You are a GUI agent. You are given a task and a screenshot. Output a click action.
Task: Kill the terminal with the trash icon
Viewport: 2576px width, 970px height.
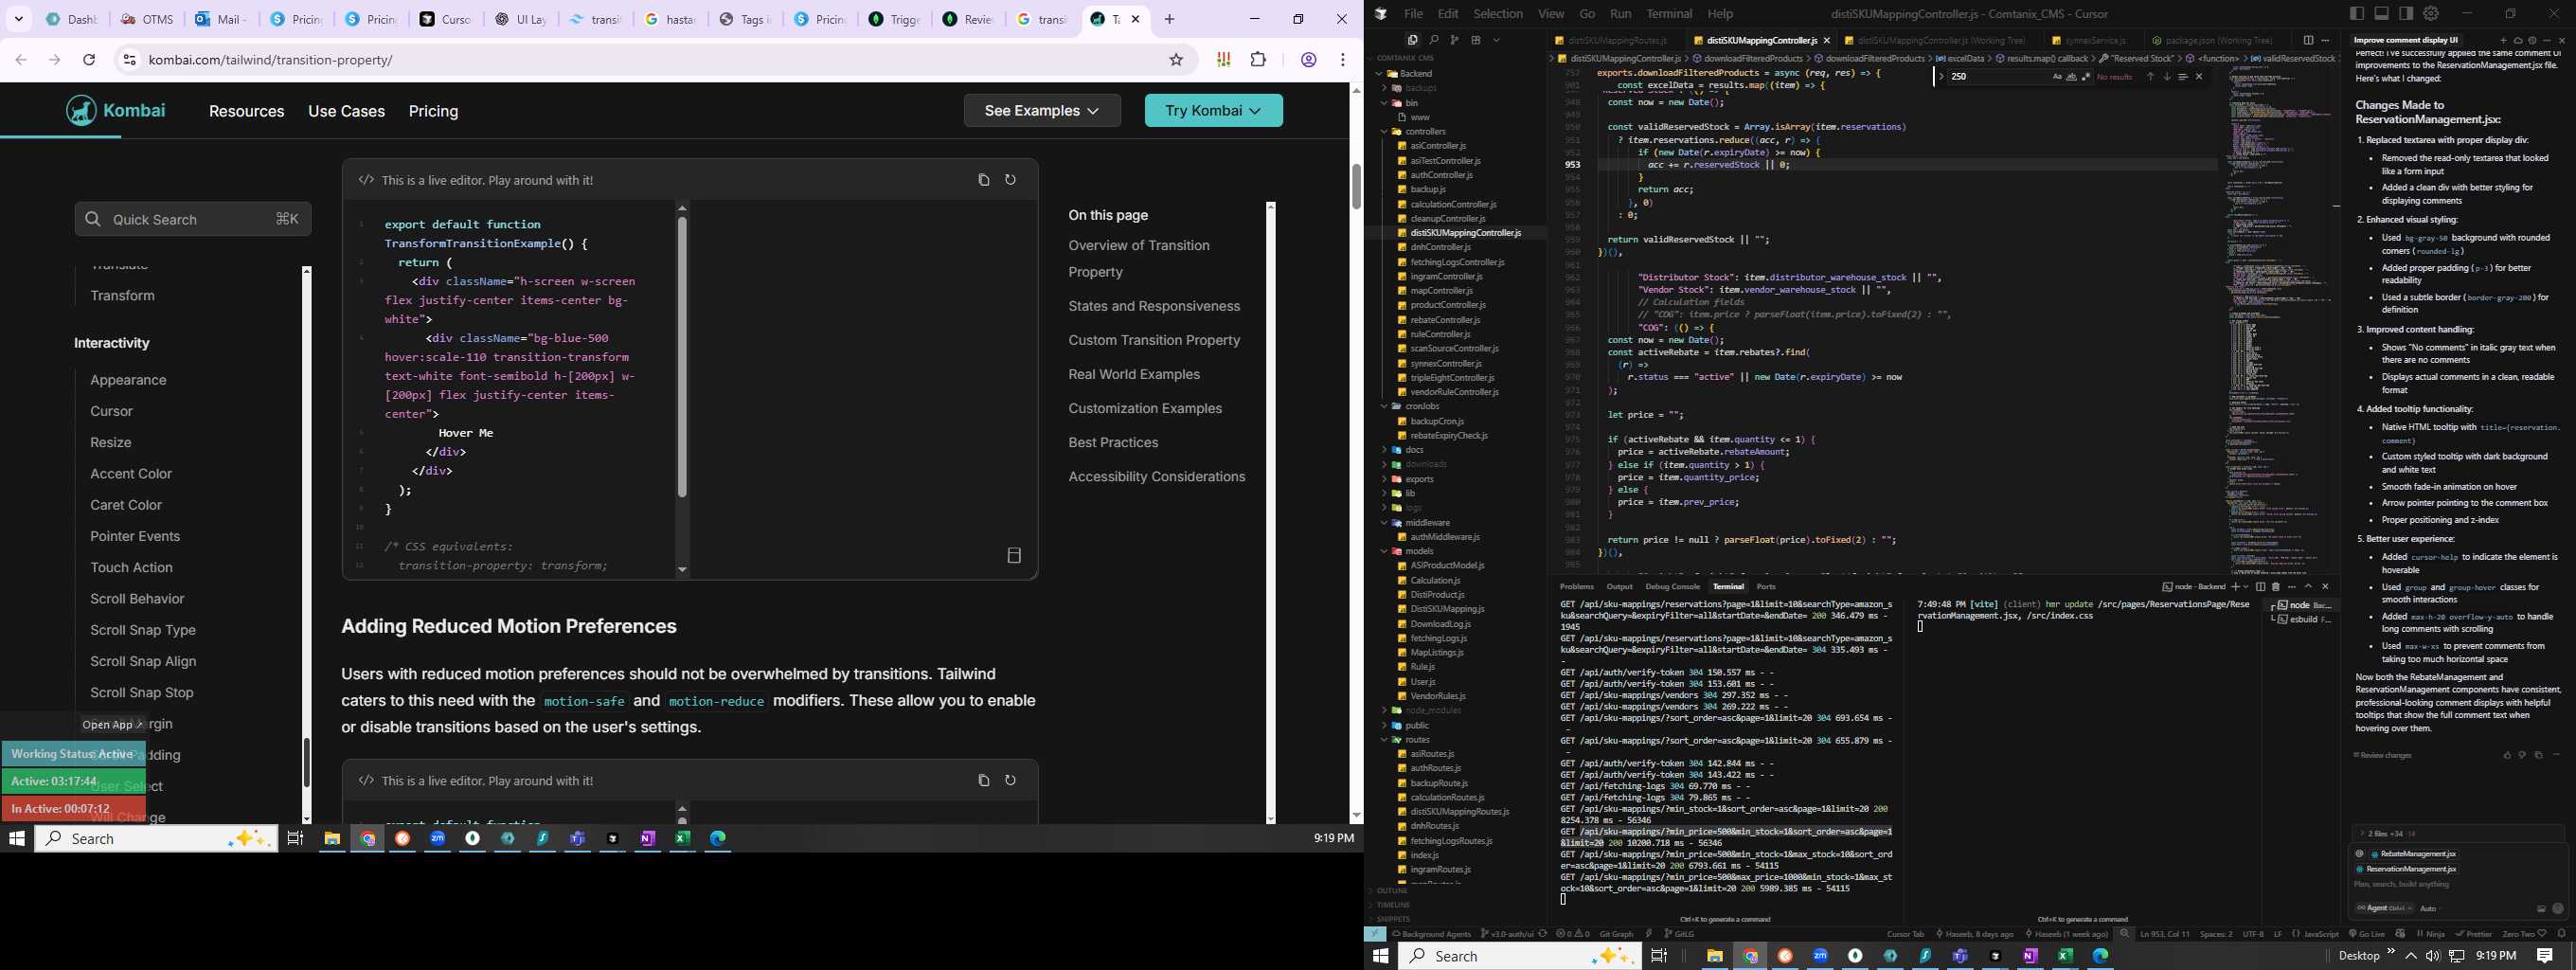[x=2276, y=587]
